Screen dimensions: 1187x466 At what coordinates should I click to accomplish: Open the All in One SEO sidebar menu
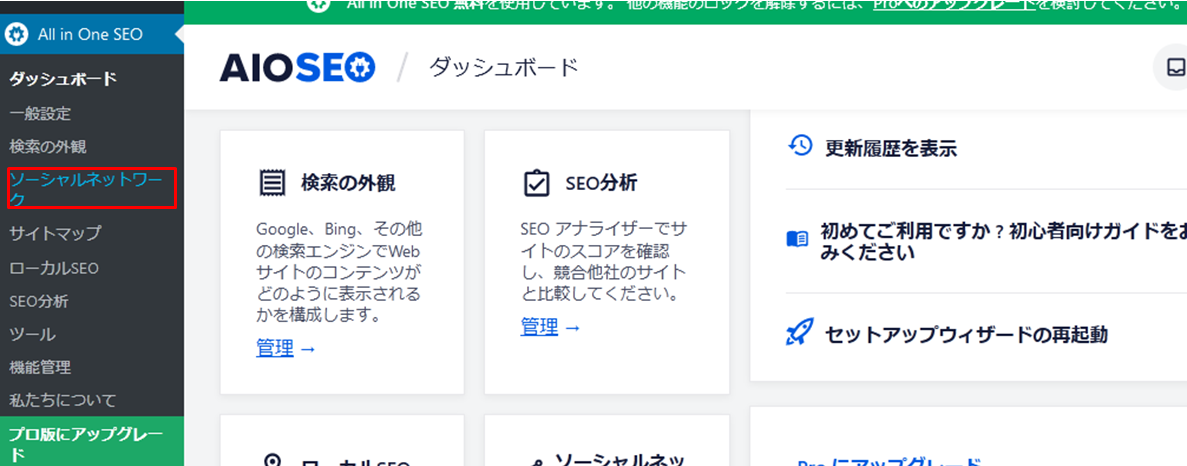pyautogui.click(x=92, y=34)
